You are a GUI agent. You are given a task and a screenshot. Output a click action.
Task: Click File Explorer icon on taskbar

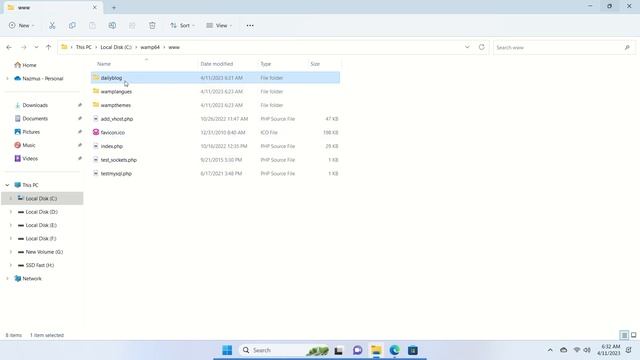(376, 350)
